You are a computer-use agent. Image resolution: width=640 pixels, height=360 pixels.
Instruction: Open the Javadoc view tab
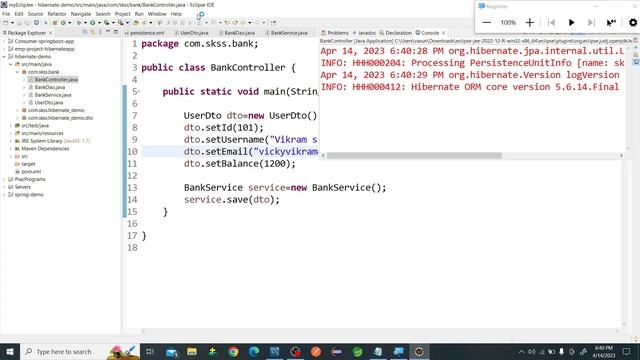coord(364,33)
